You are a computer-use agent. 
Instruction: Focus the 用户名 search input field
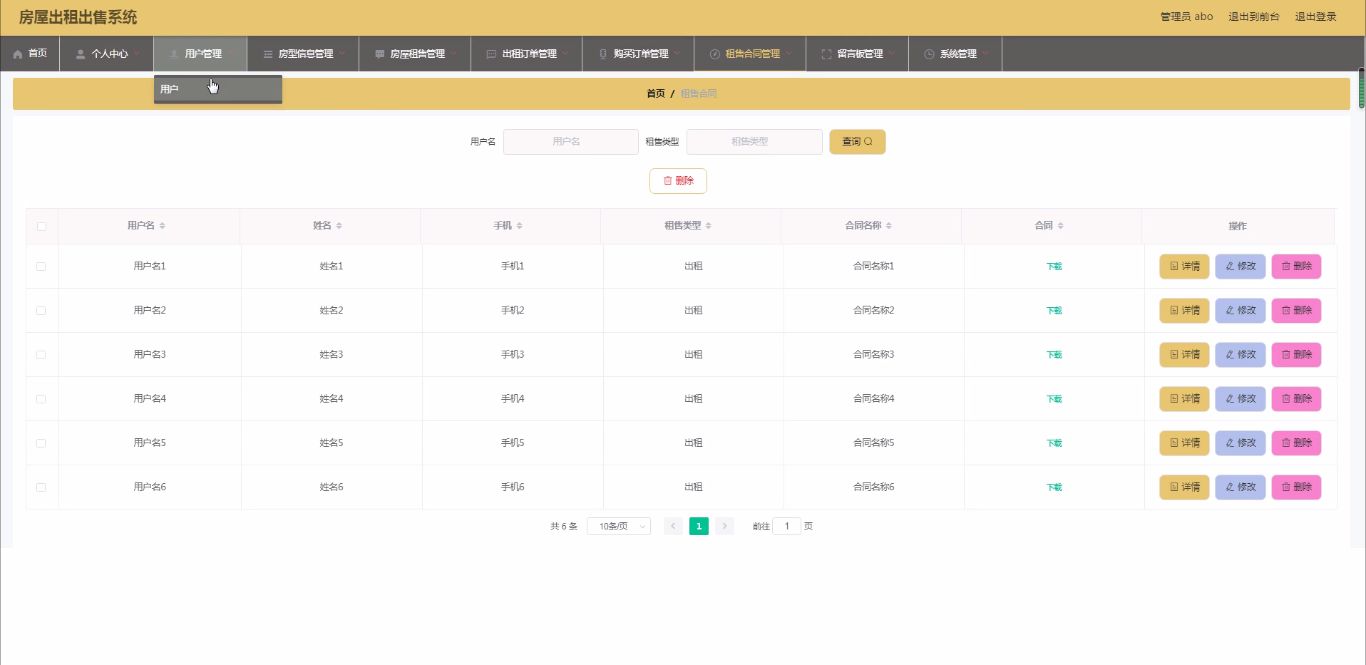point(570,142)
